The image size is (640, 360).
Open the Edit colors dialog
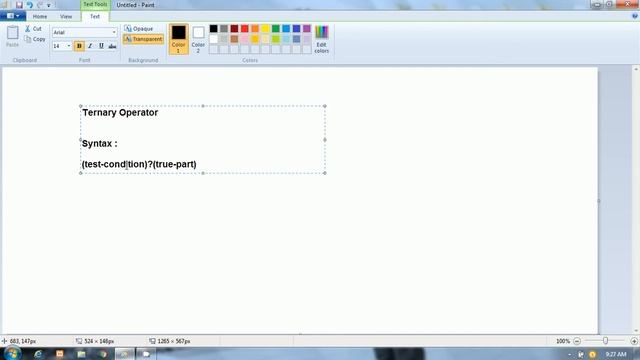click(x=321, y=39)
